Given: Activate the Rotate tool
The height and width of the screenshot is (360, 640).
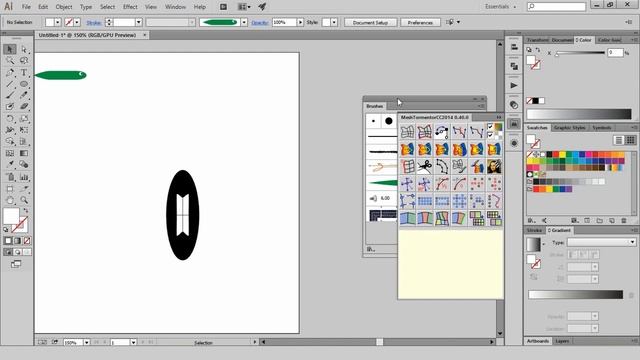Looking at the screenshot, I should pyautogui.click(x=10, y=119).
